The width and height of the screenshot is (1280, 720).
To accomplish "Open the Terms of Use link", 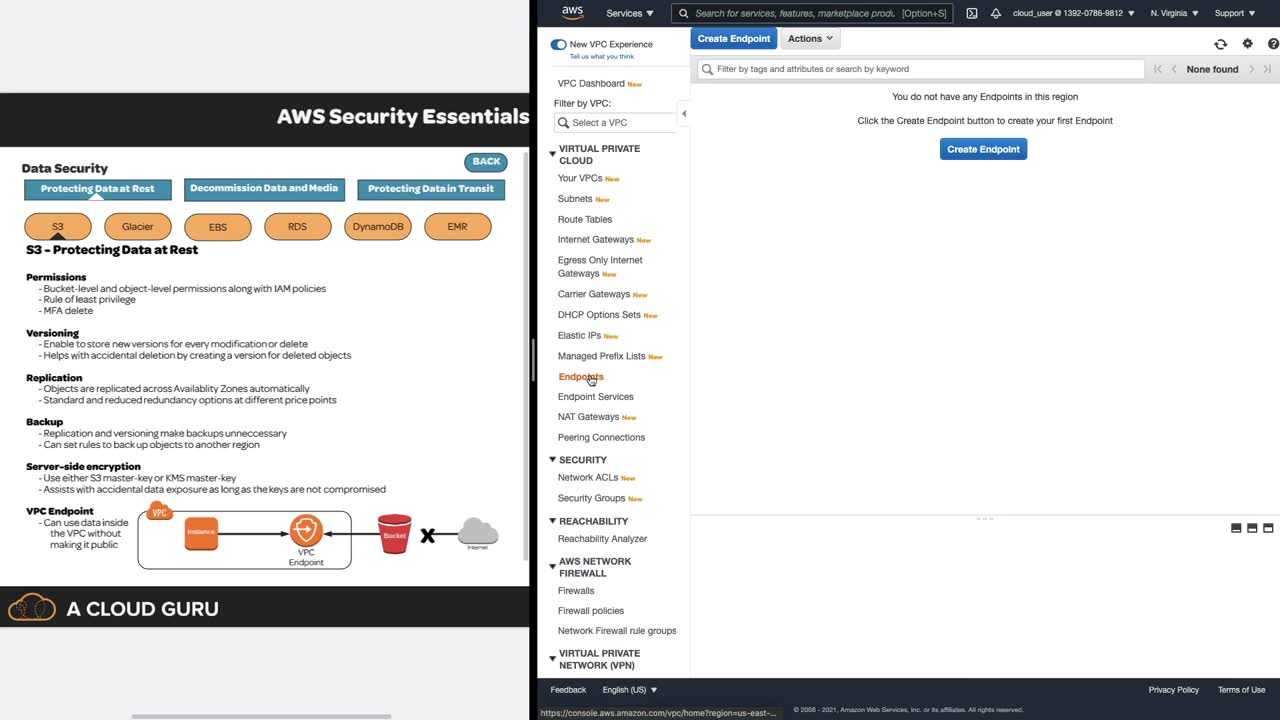I will pos(1241,690).
